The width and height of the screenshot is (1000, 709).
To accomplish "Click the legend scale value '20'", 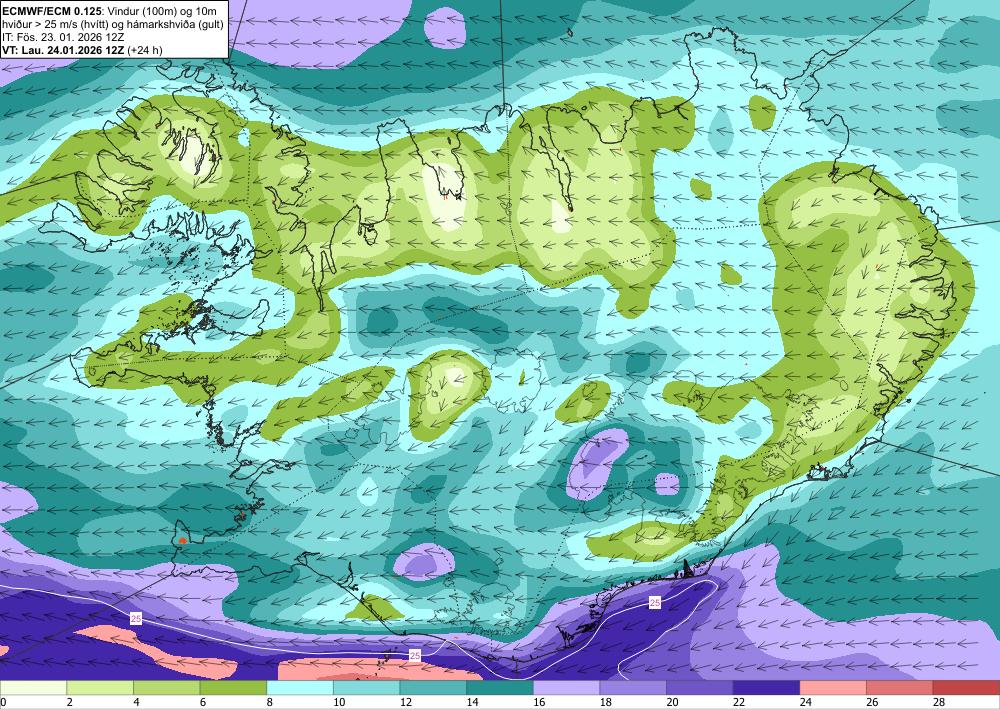I will click(672, 702).
